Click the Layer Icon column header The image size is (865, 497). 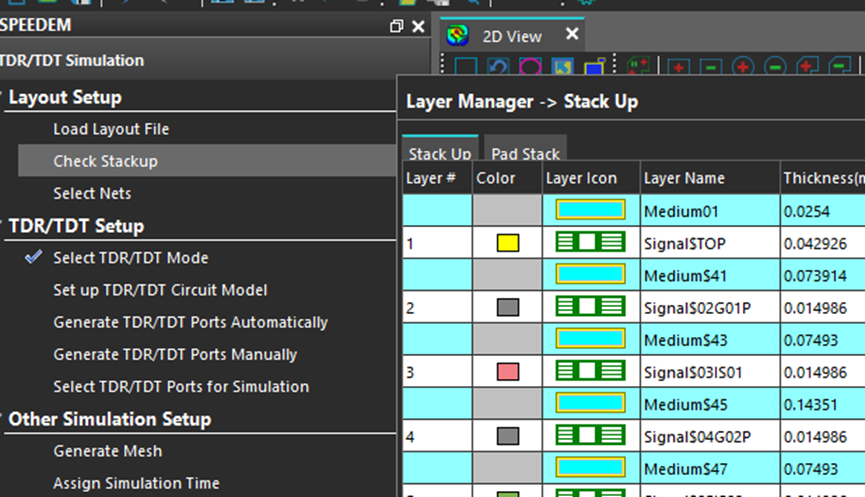click(x=591, y=178)
